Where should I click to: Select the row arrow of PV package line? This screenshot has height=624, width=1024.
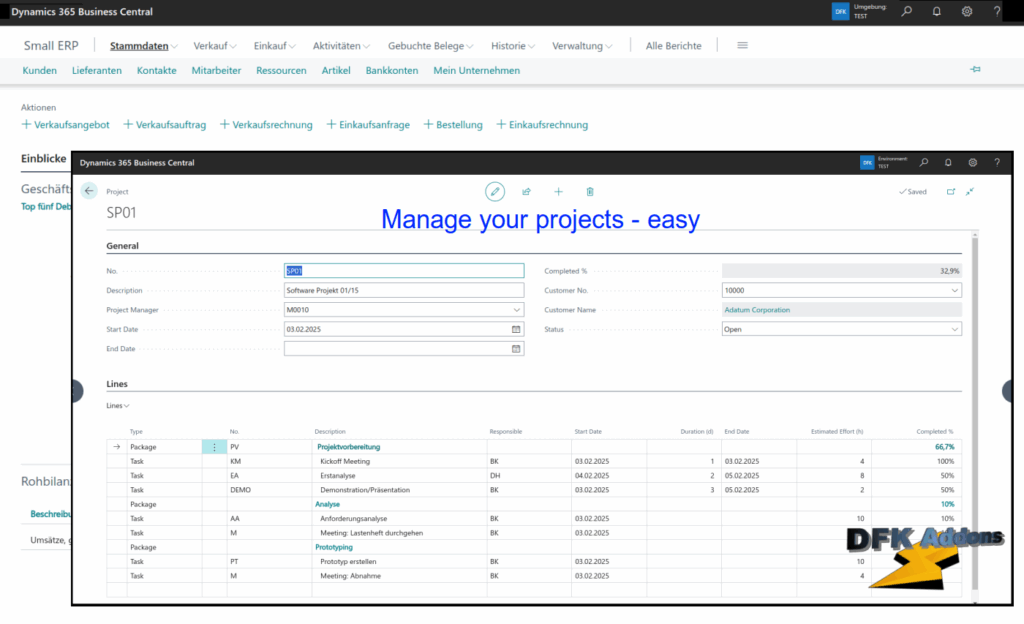[116, 447]
